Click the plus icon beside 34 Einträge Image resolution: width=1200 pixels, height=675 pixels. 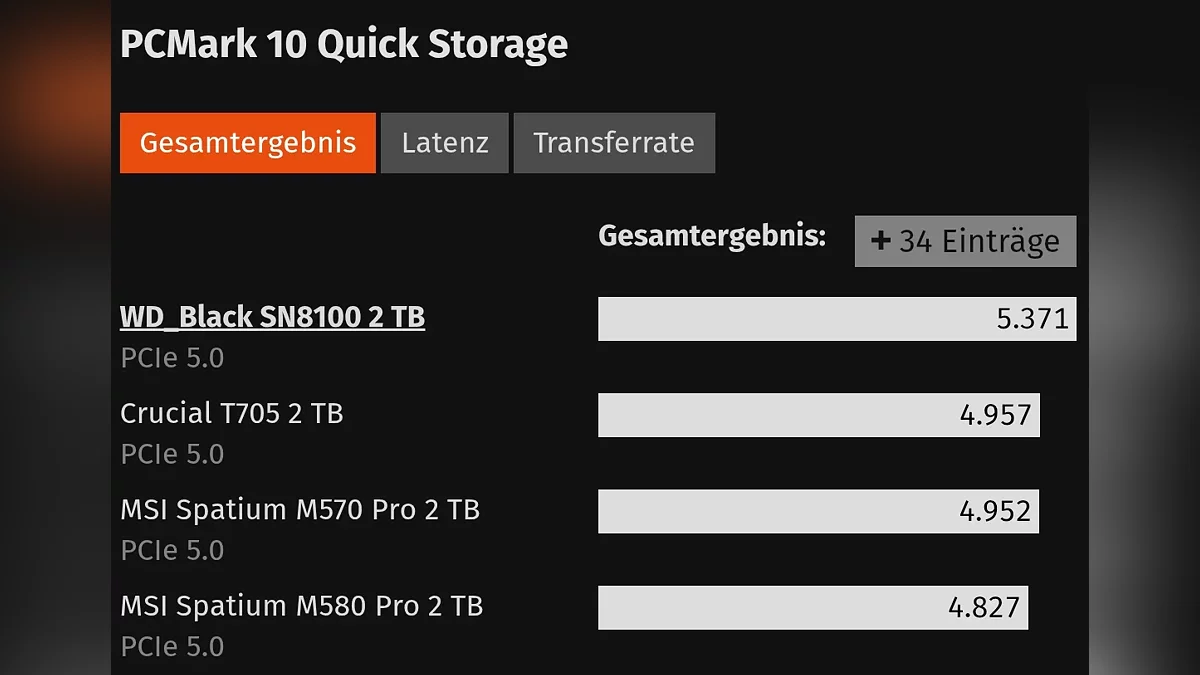pos(881,241)
